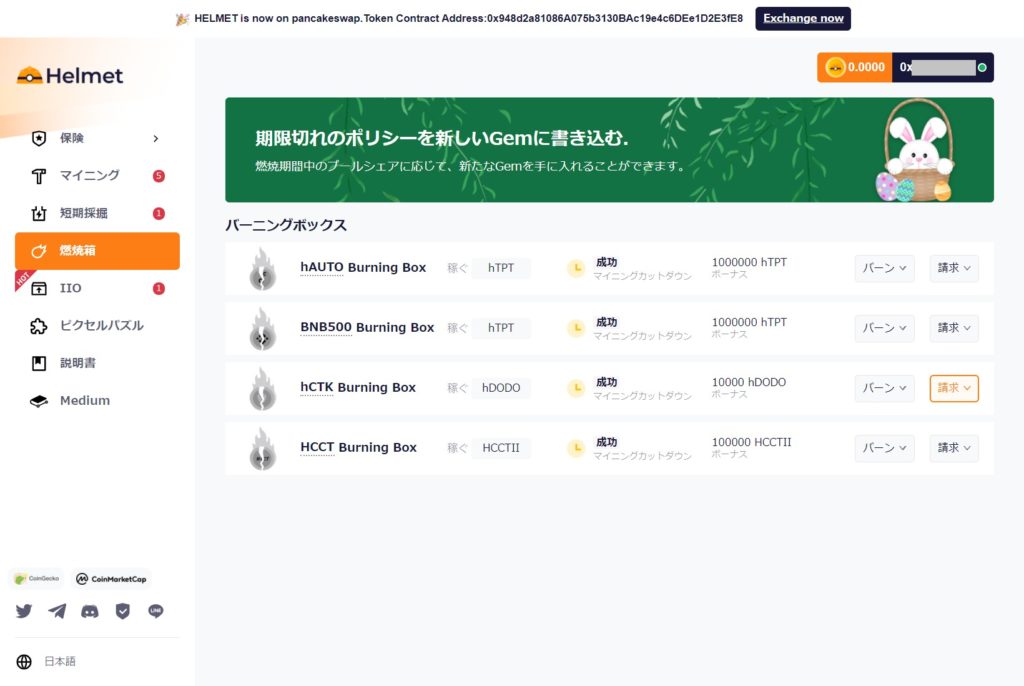
Task: Click the hCTK Burning Box title
Action: (358, 387)
